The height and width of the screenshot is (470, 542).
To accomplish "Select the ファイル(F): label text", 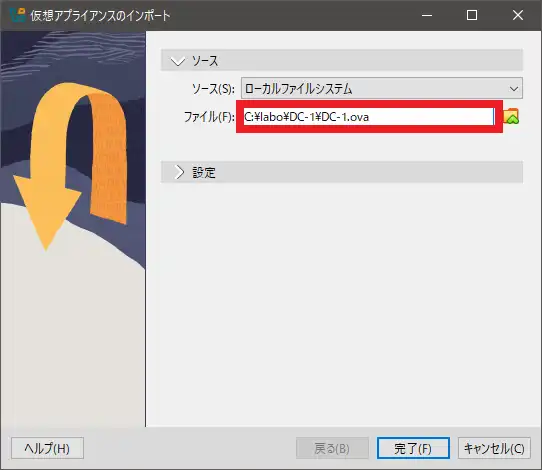I will 209,117.
